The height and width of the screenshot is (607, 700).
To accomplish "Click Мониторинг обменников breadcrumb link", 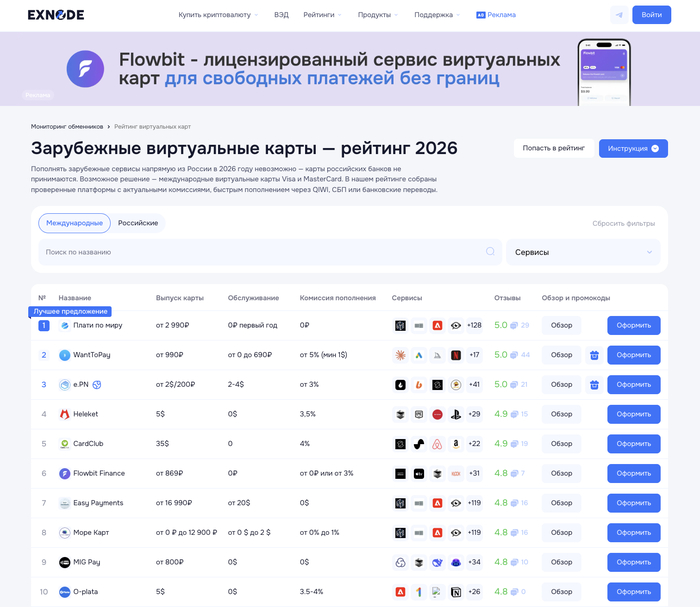I will coord(67,127).
